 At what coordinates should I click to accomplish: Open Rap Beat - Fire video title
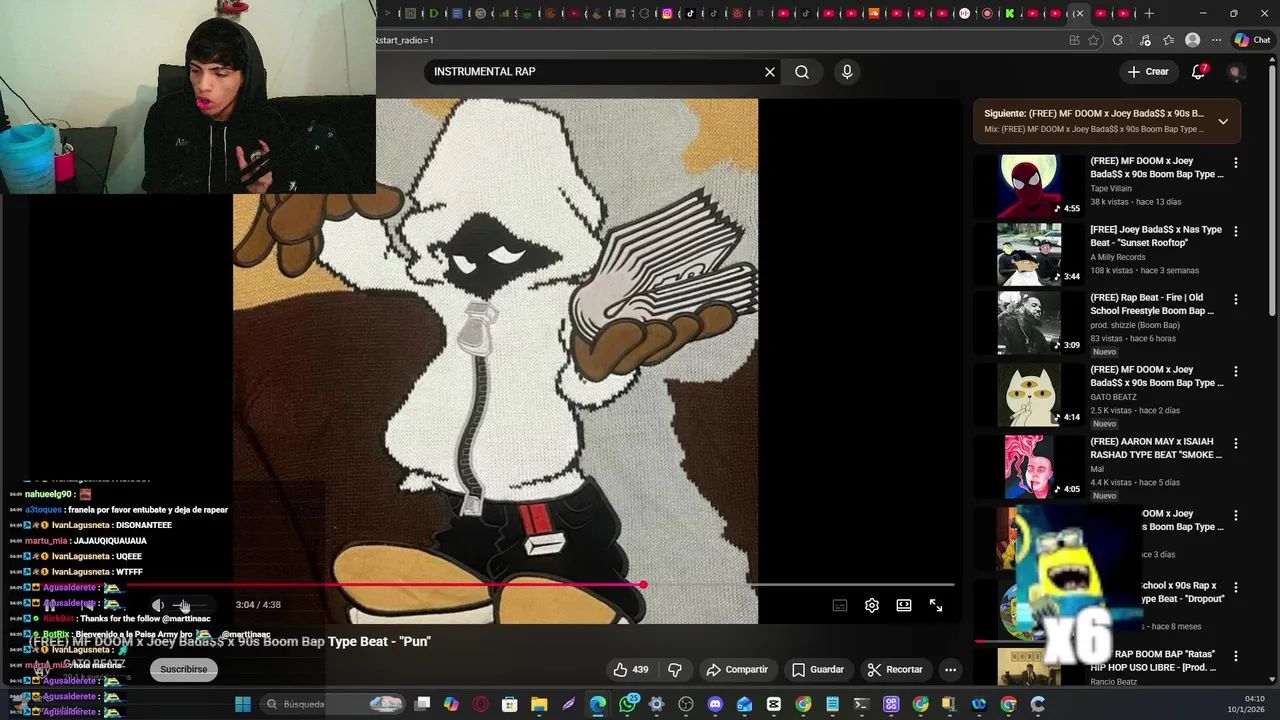pyautogui.click(x=1152, y=304)
